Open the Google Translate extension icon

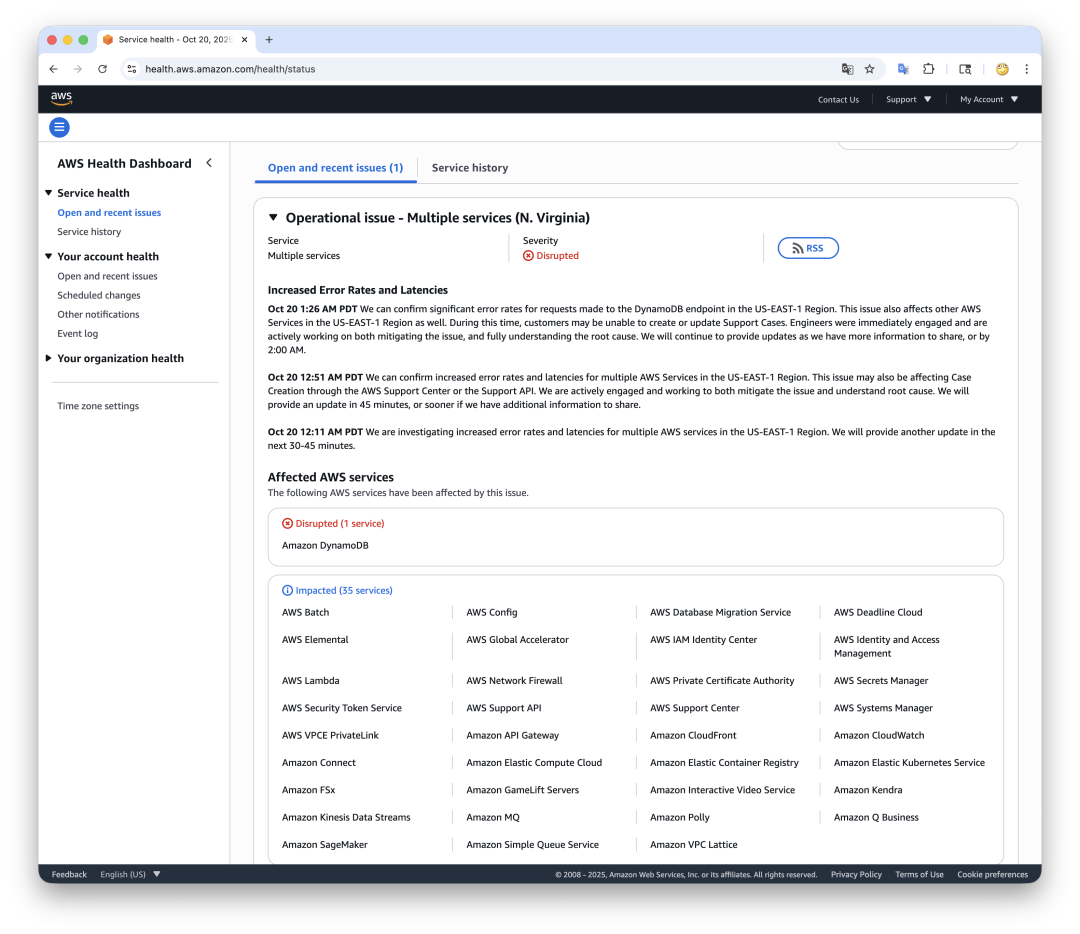(903, 69)
